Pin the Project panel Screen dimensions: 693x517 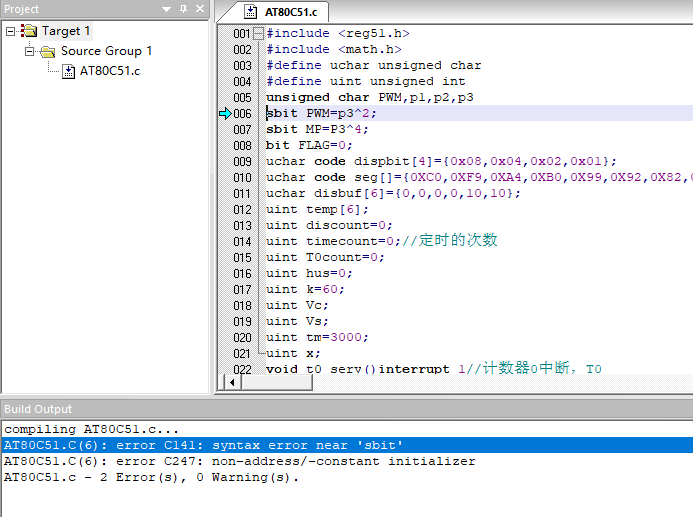click(183, 9)
